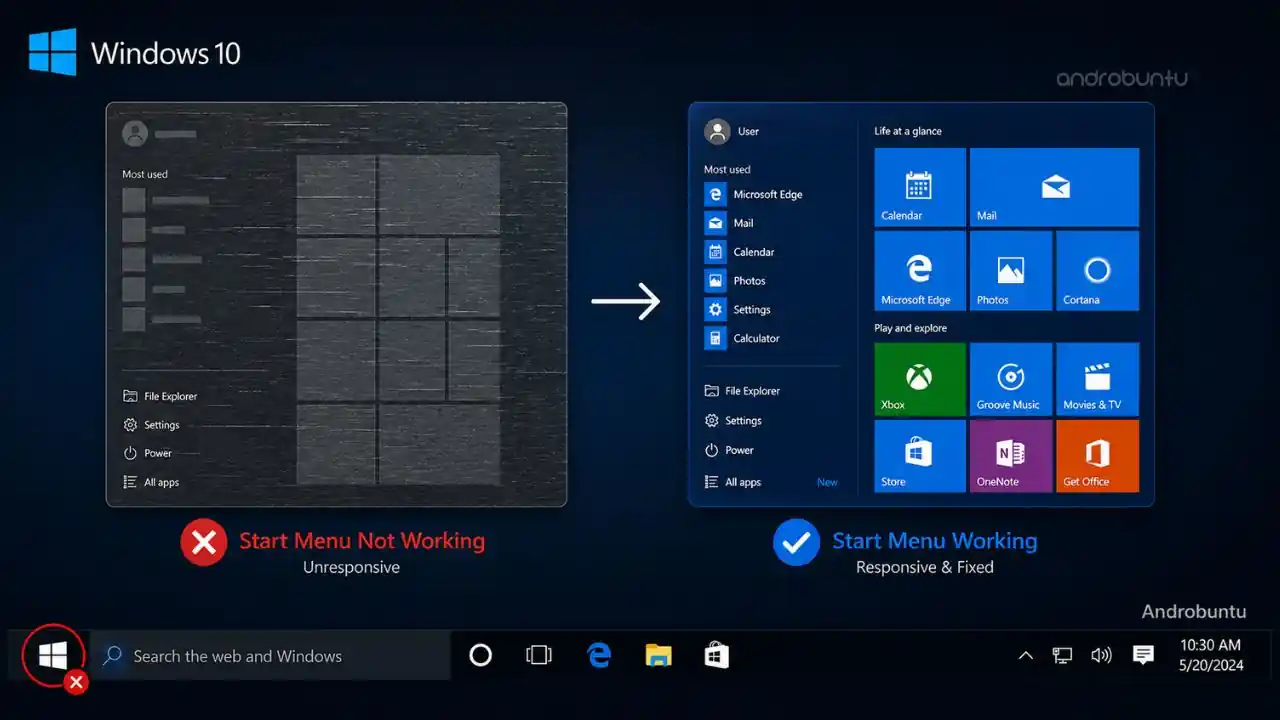1280x720 pixels.
Task: Open File Explorer from the taskbar
Action: (658, 655)
